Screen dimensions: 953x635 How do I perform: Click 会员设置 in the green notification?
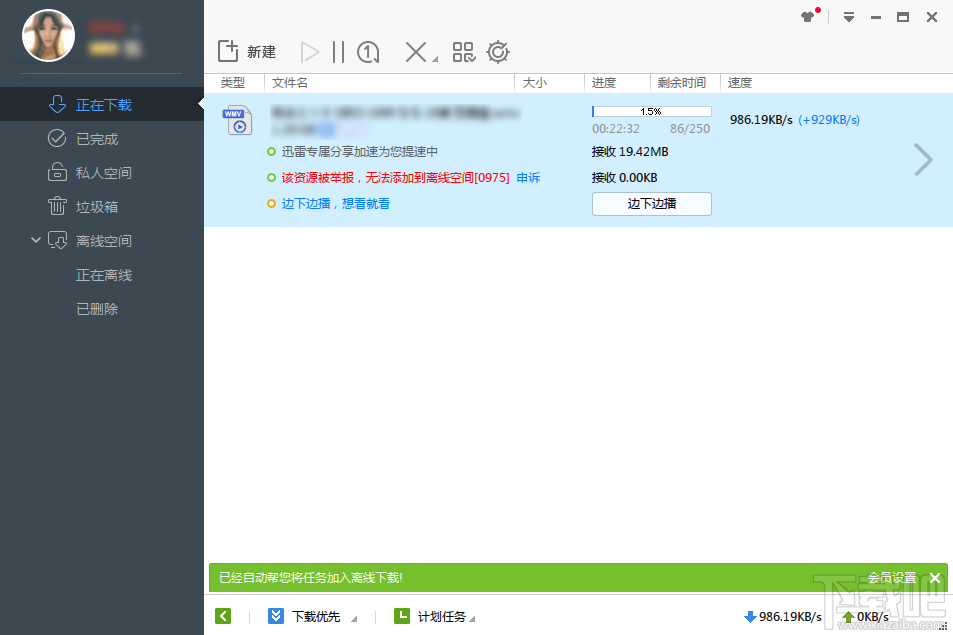(892, 577)
